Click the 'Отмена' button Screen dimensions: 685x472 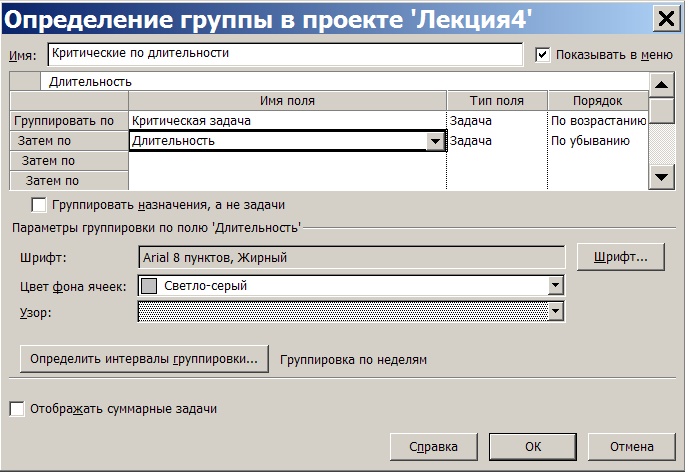click(x=632, y=447)
